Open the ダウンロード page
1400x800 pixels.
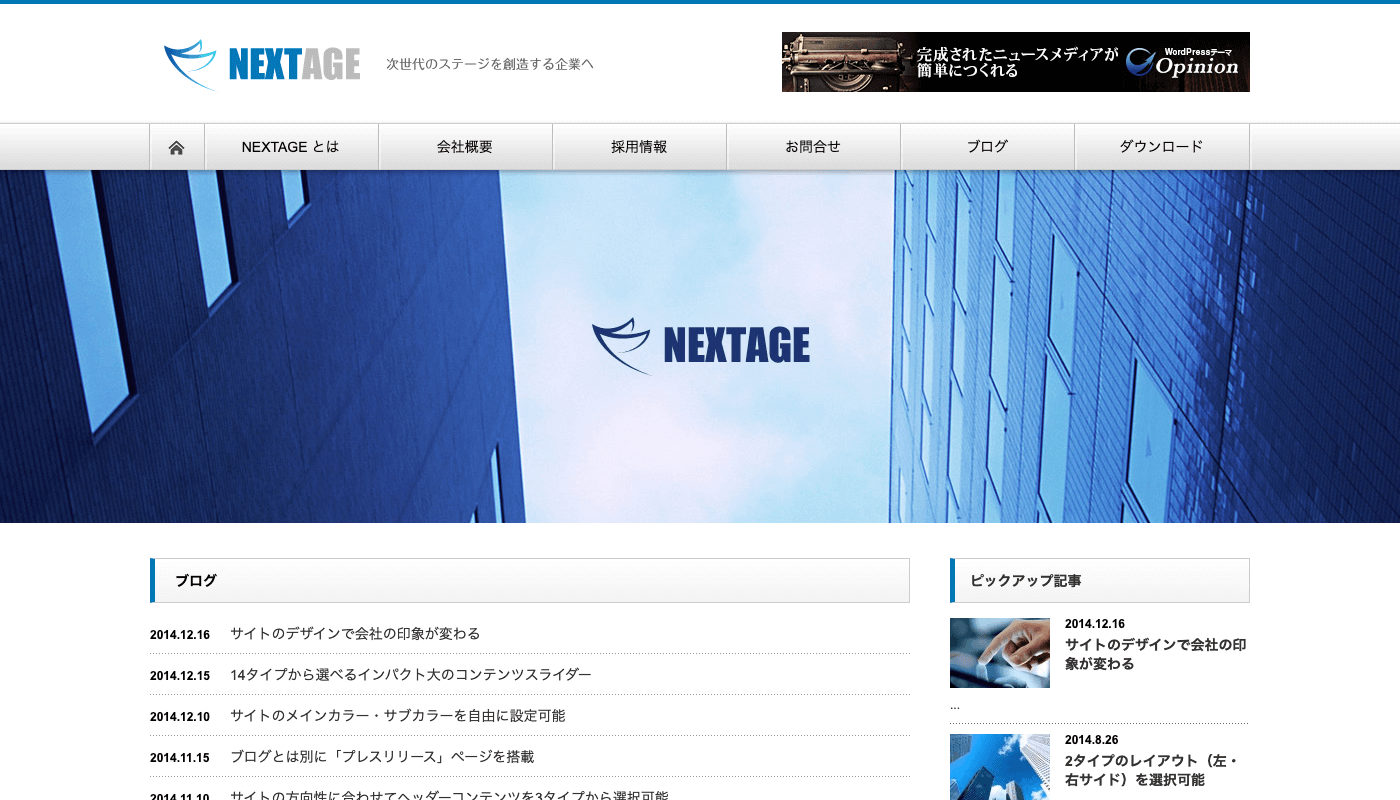(1161, 146)
